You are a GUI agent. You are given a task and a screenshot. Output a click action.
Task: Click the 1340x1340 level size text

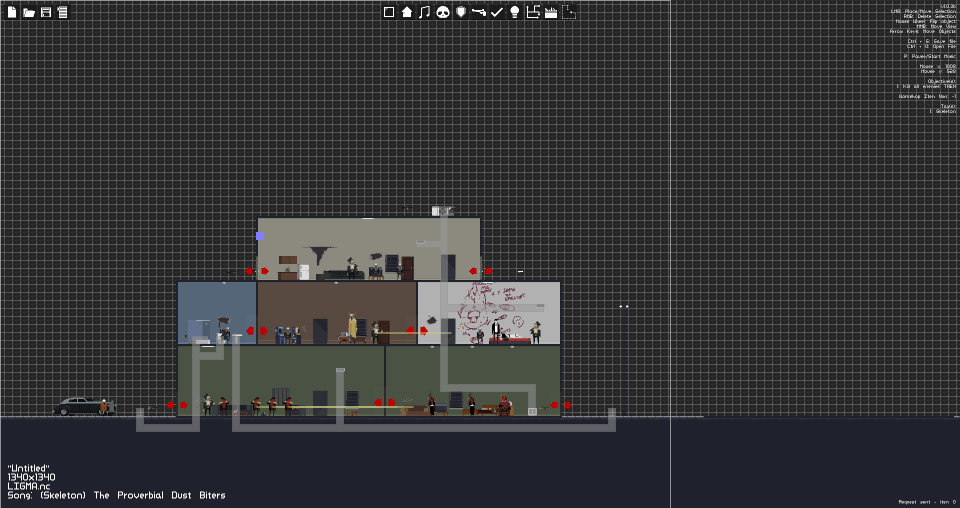tap(31, 477)
